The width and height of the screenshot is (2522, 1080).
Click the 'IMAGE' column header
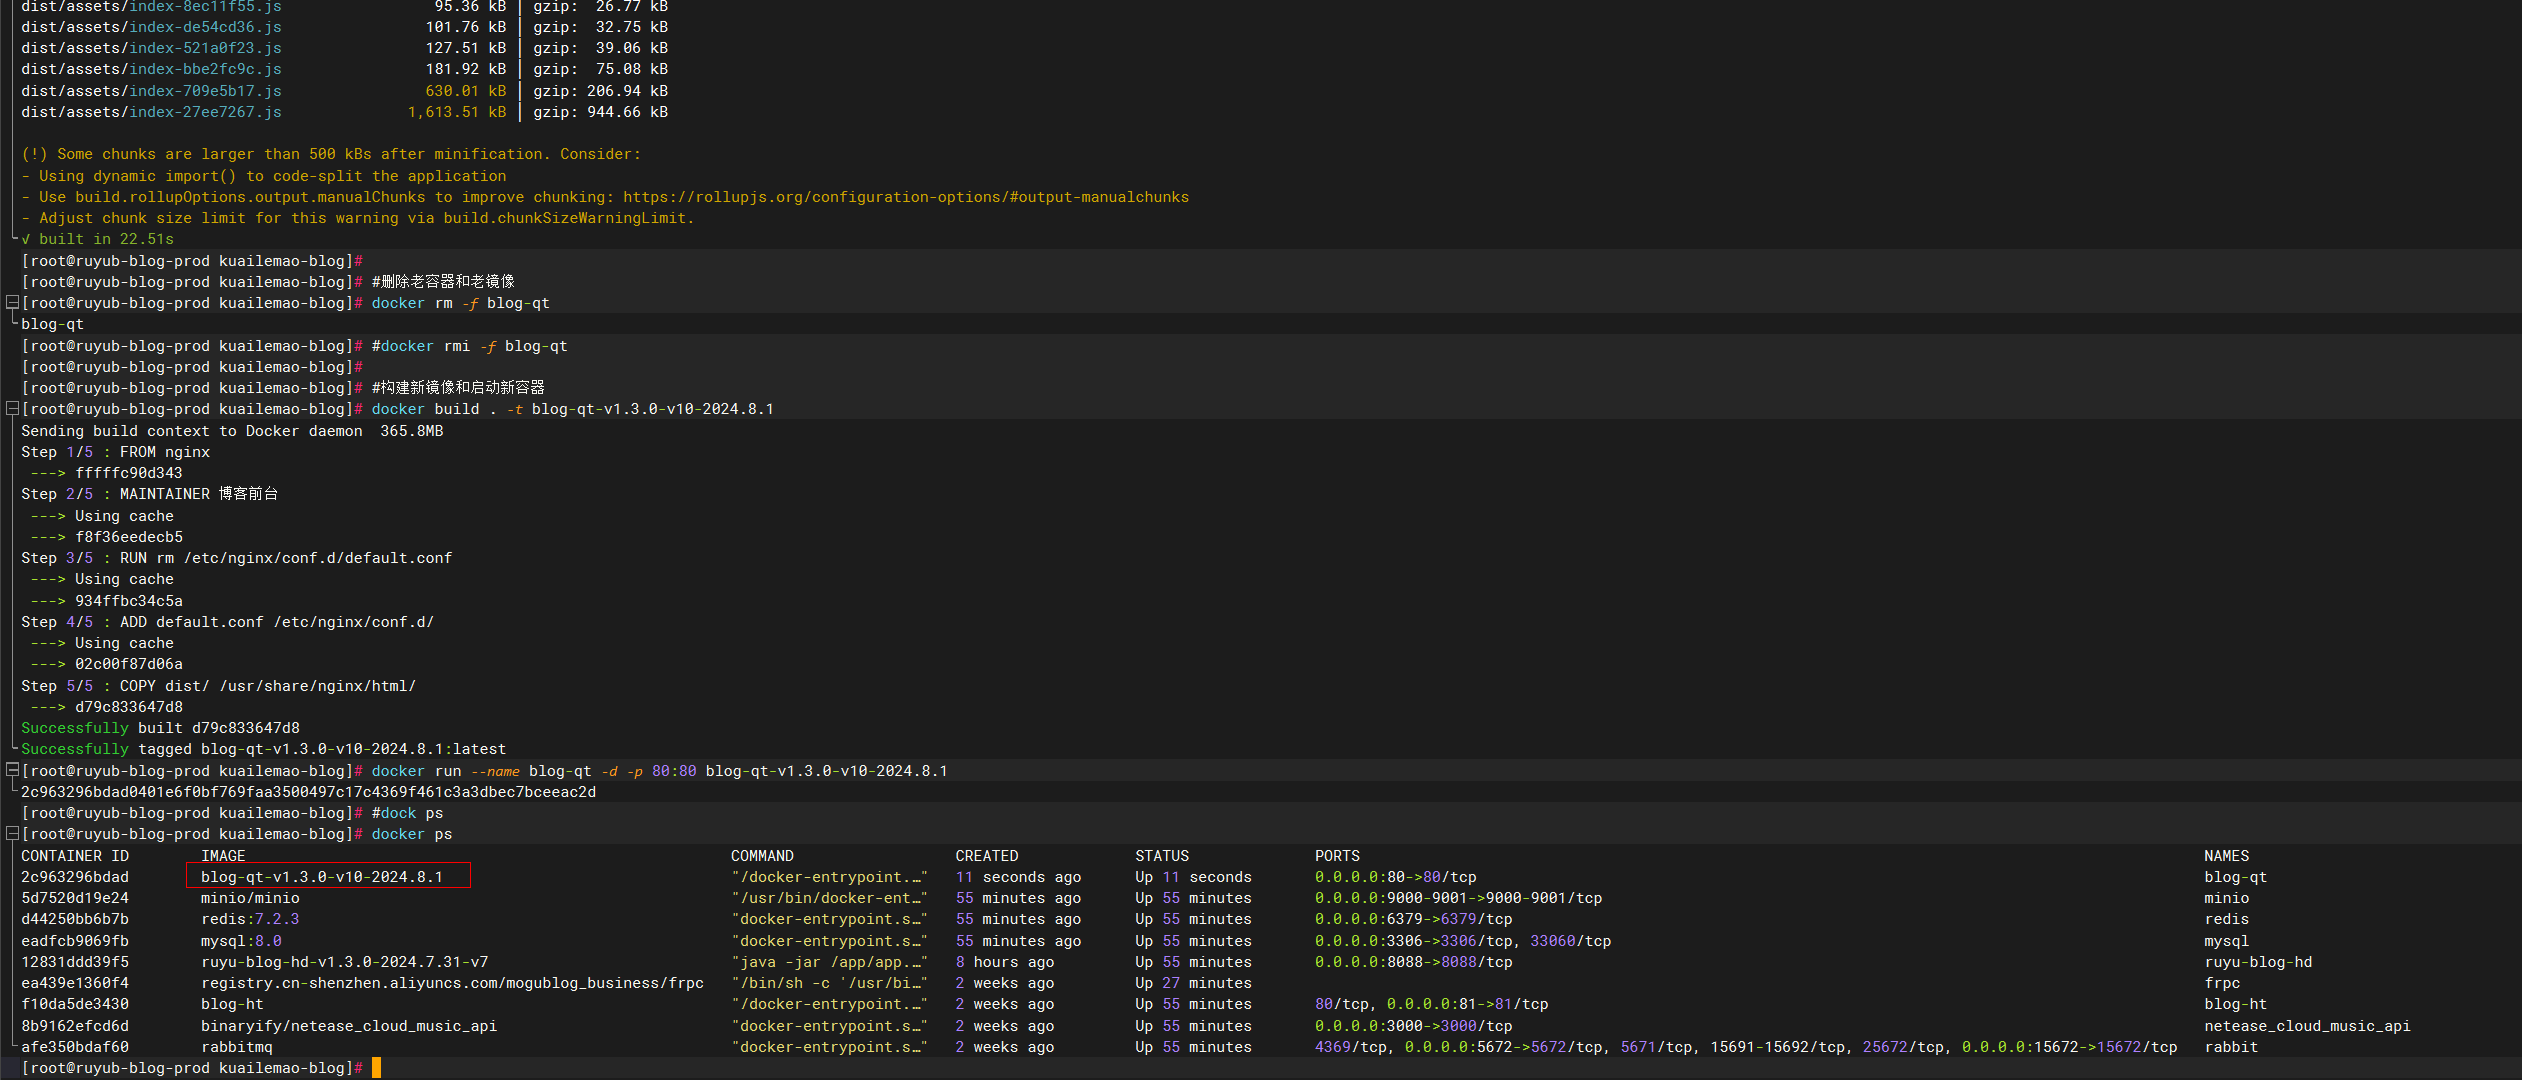223,856
